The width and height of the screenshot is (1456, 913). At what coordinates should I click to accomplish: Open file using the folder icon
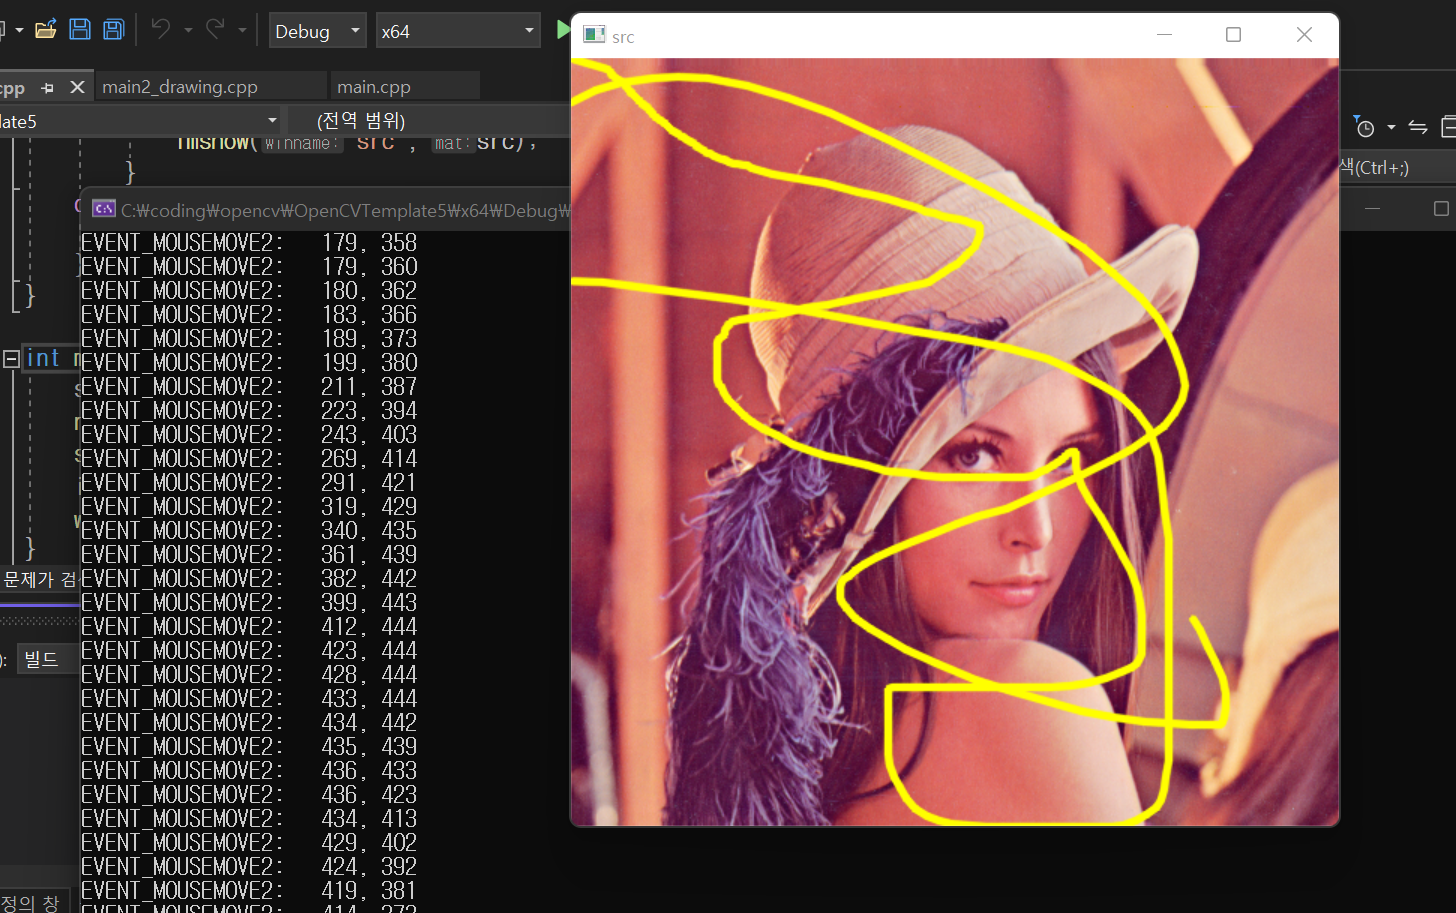point(45,29)
